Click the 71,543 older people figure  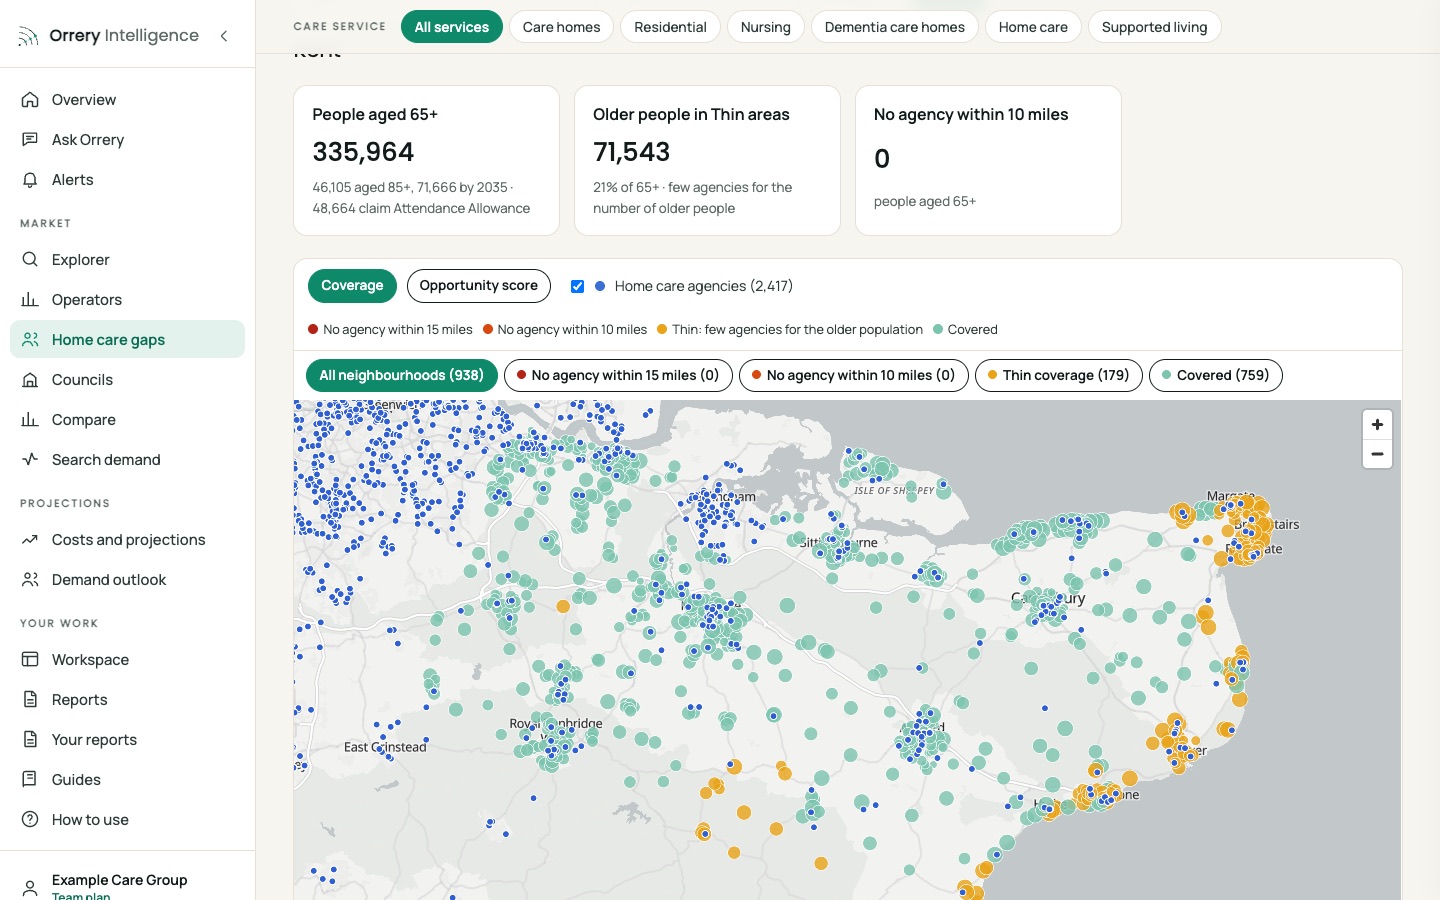[632, 152]
